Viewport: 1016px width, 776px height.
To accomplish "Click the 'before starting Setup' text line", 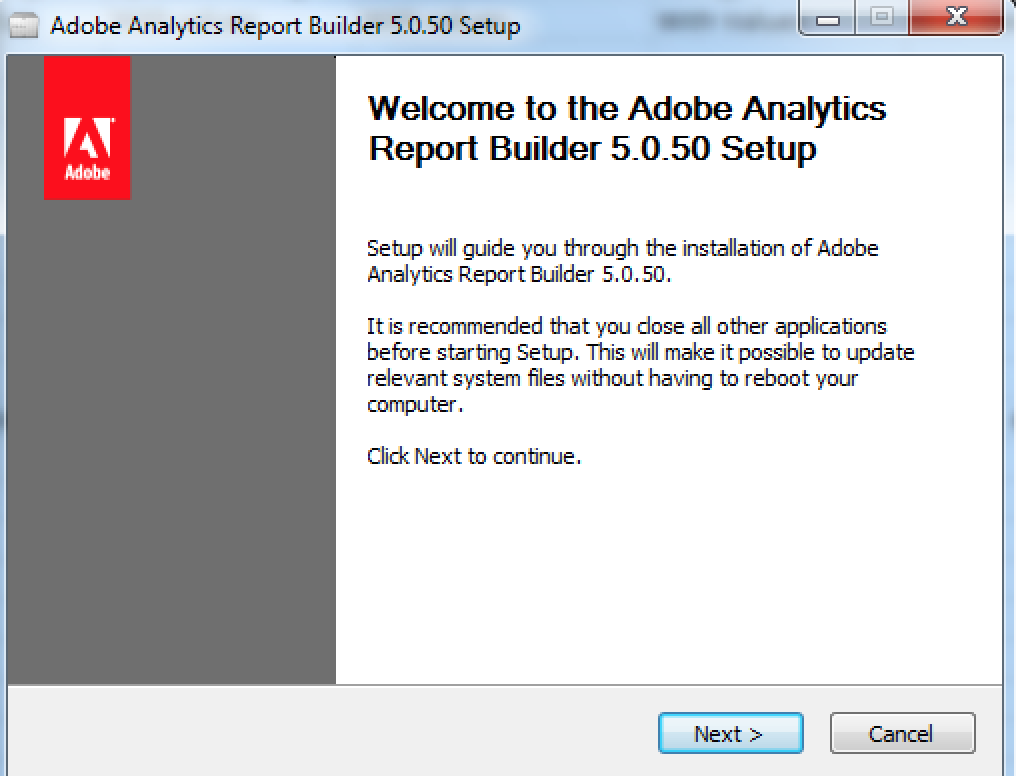I will 640,352.
